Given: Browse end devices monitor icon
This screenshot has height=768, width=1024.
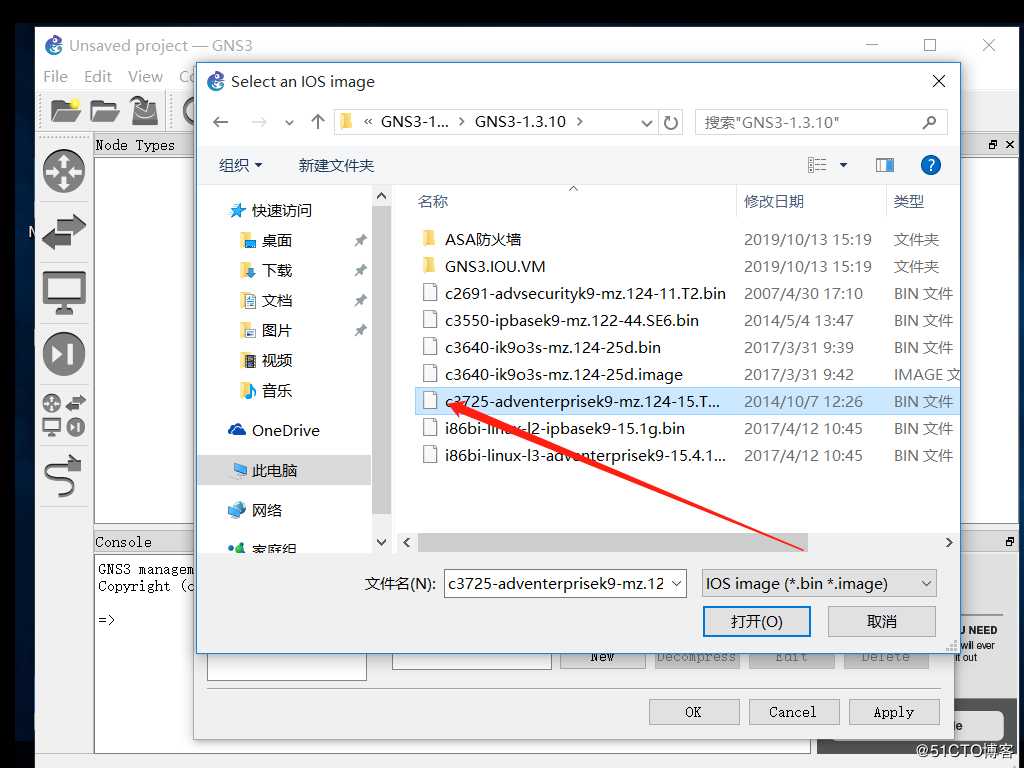Looking at the screenshot, I should [64, 292].
